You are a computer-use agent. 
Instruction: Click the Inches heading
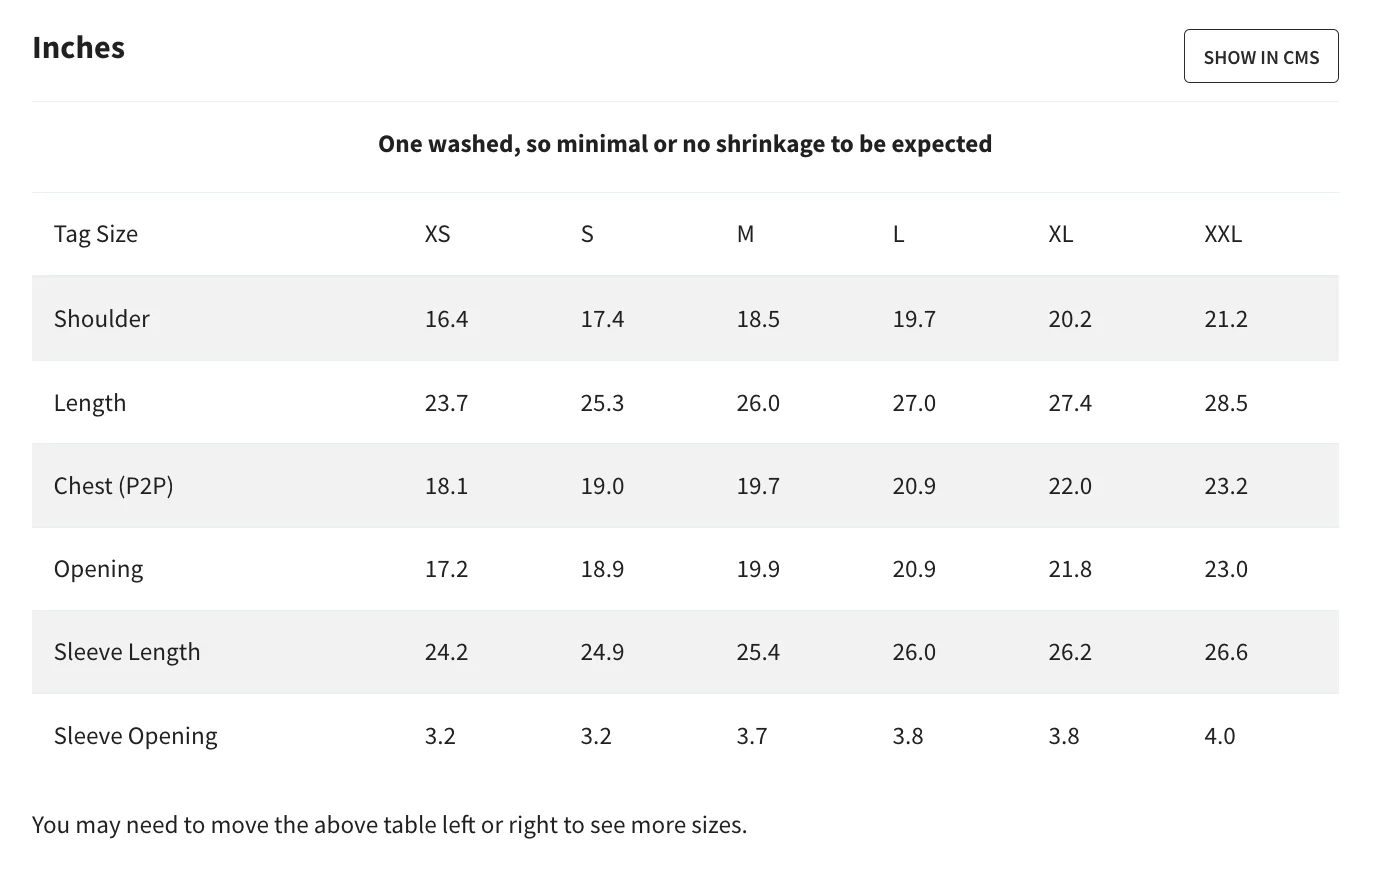click(x=79, y=47)
